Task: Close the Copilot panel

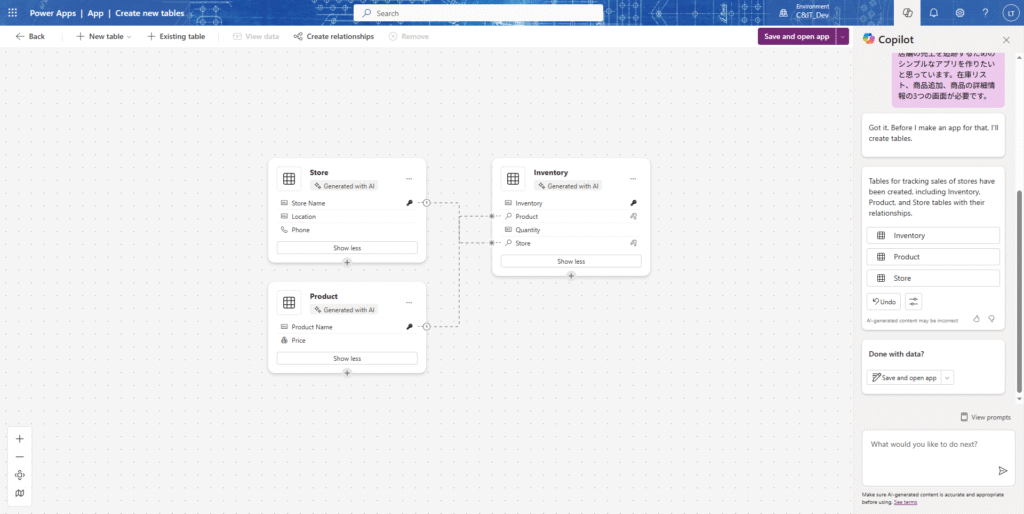Action: (x=1006, y=38)
